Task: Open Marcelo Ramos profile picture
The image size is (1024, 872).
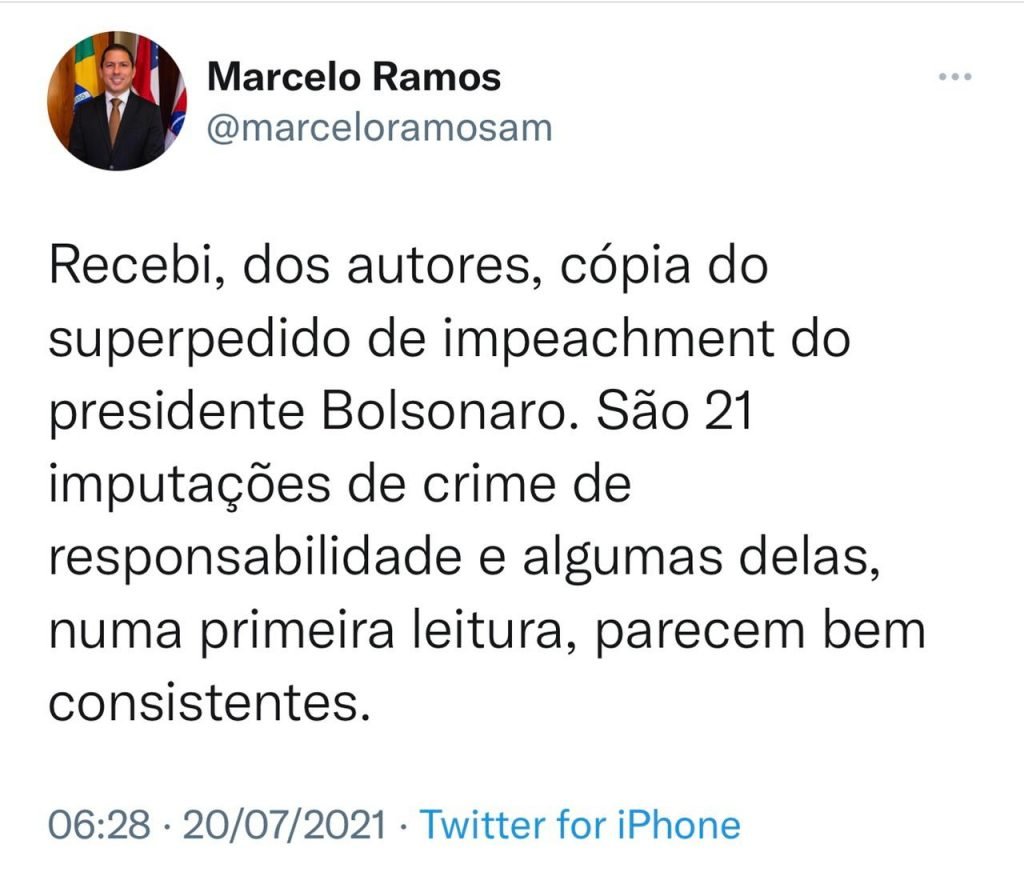Action: [117, 101]
